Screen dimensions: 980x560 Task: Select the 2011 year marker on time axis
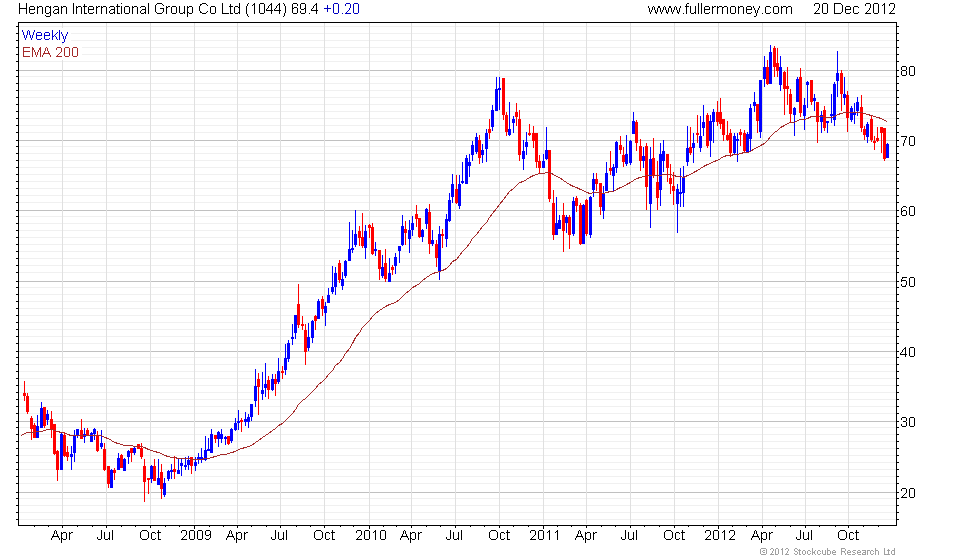tap(545, 535)
